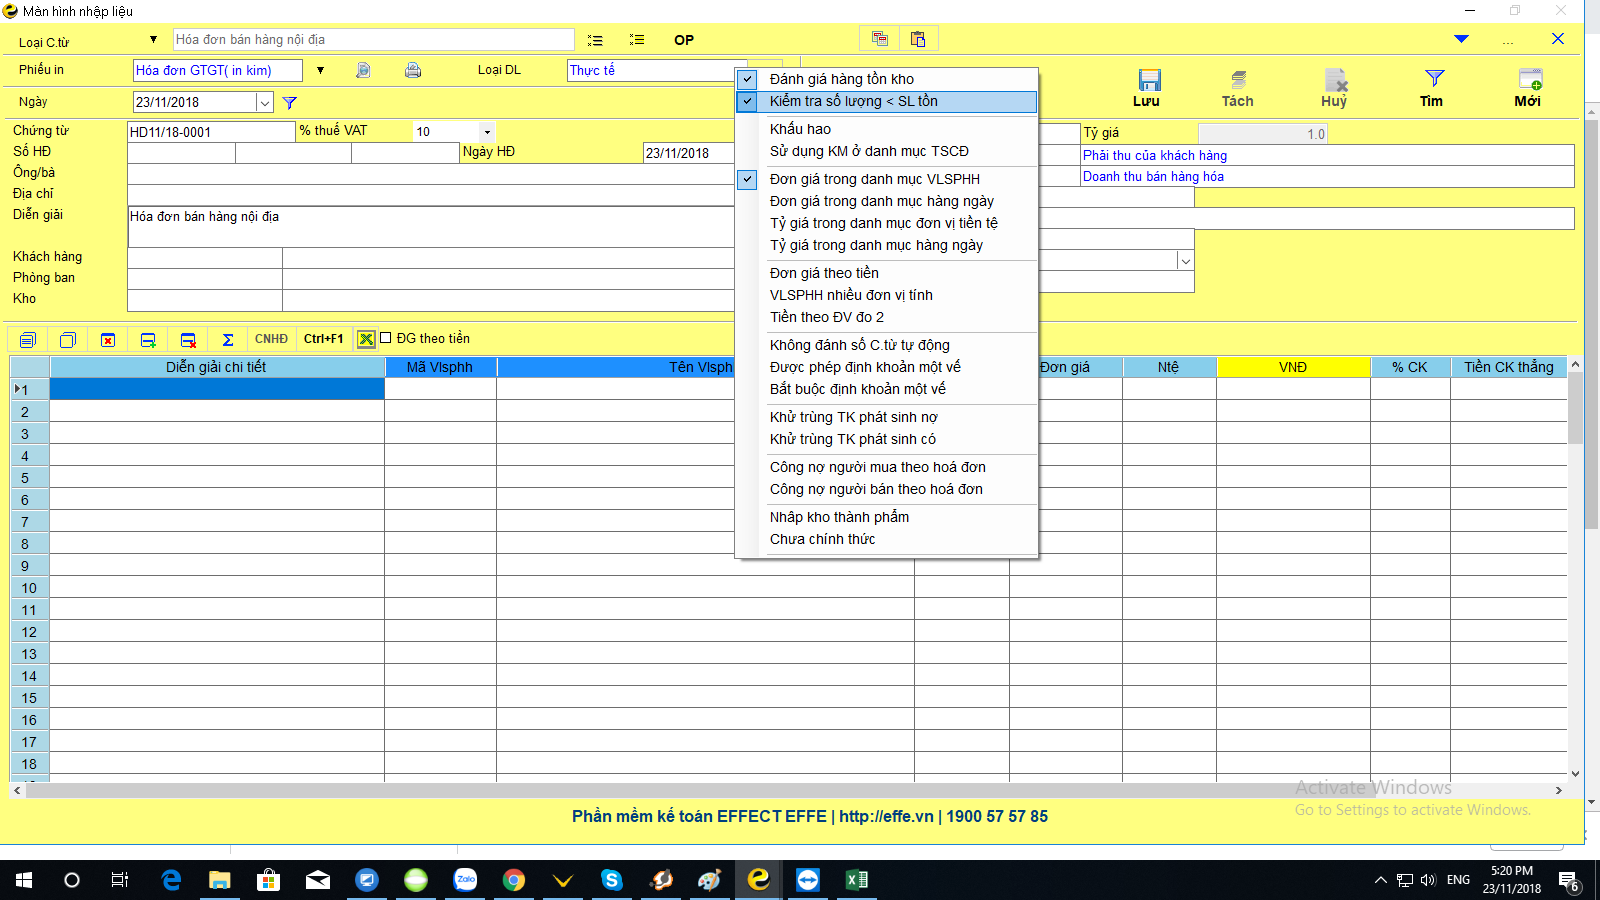Click the first list-options icon after Loại C.từ field

595,40
